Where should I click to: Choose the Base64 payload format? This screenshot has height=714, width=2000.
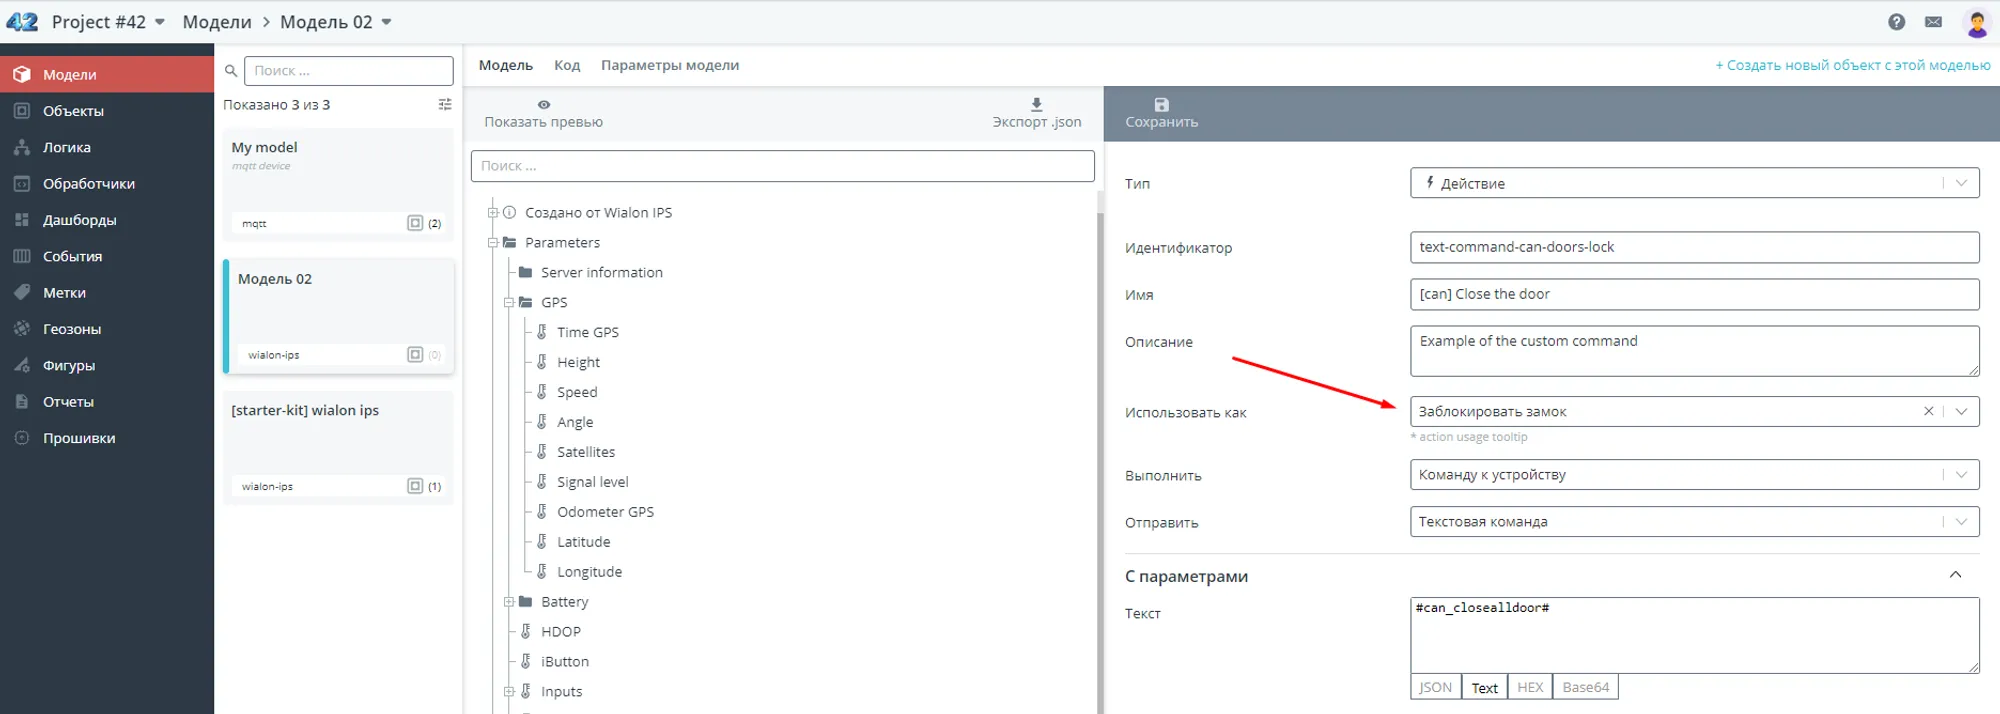click(x=1585, y=687)
